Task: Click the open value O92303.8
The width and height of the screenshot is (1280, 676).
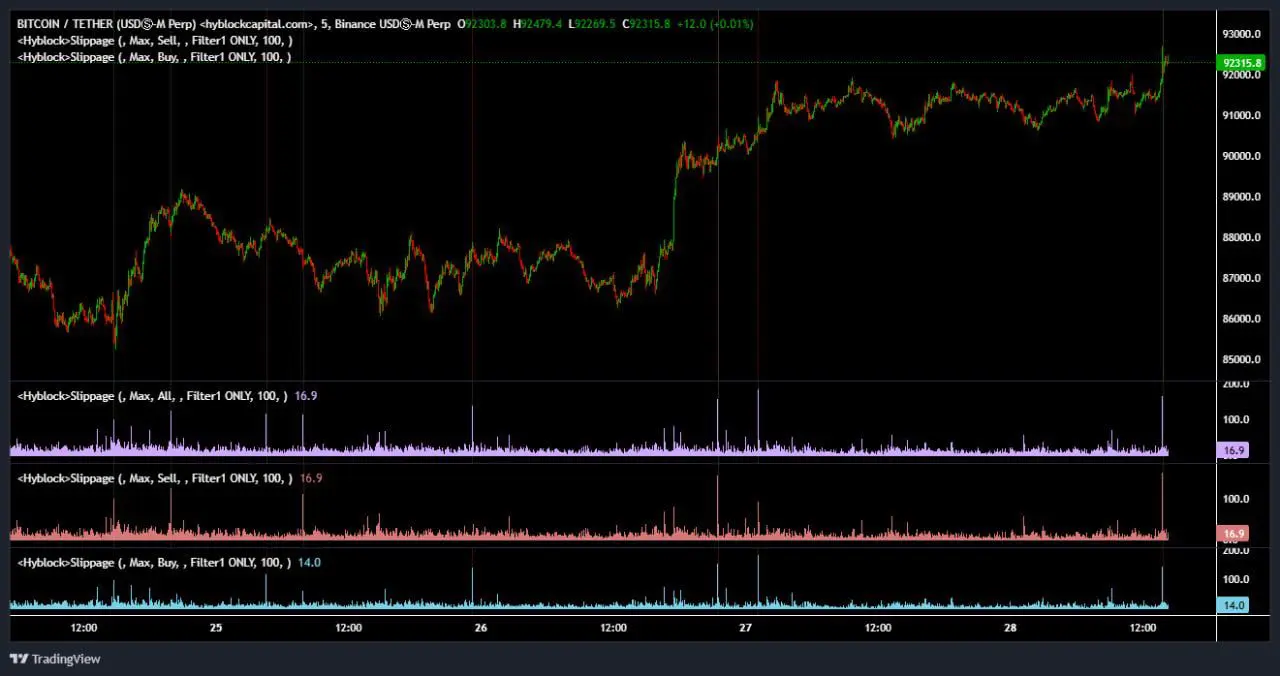Action: pyautogui.click(x=483, y=23)
